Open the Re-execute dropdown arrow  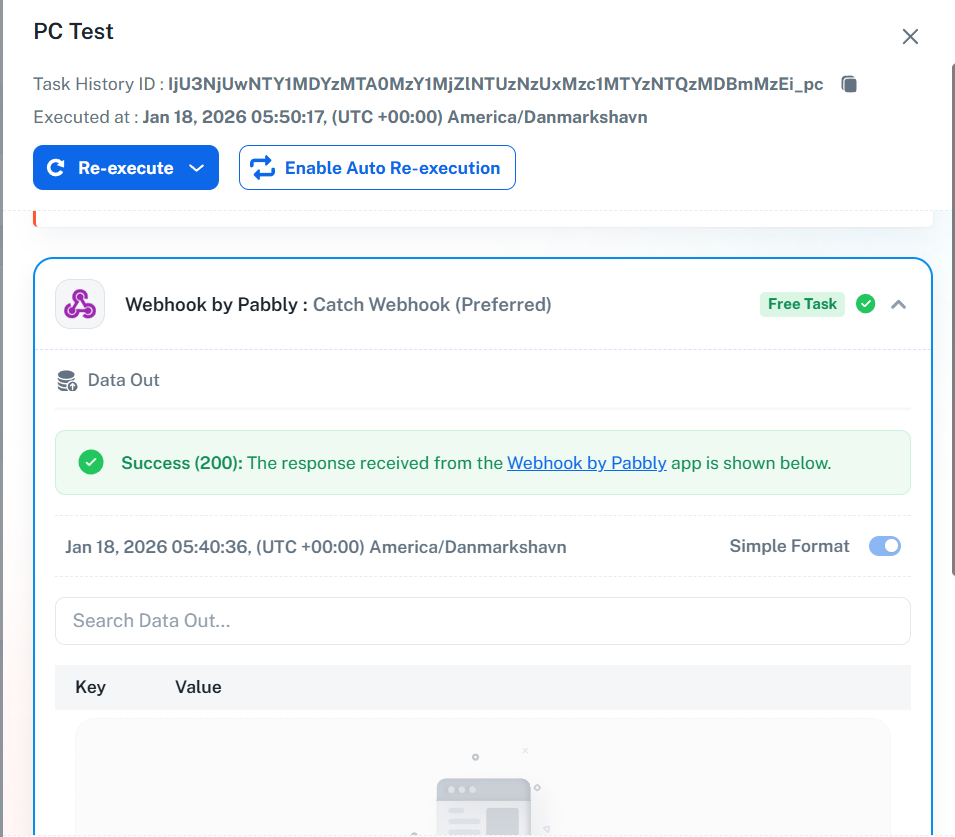click(x=196, y=168)
